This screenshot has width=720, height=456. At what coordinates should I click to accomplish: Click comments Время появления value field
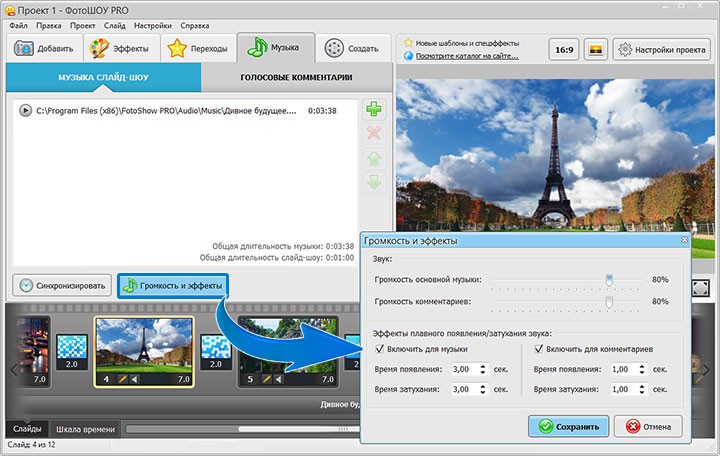pos(623,369)
